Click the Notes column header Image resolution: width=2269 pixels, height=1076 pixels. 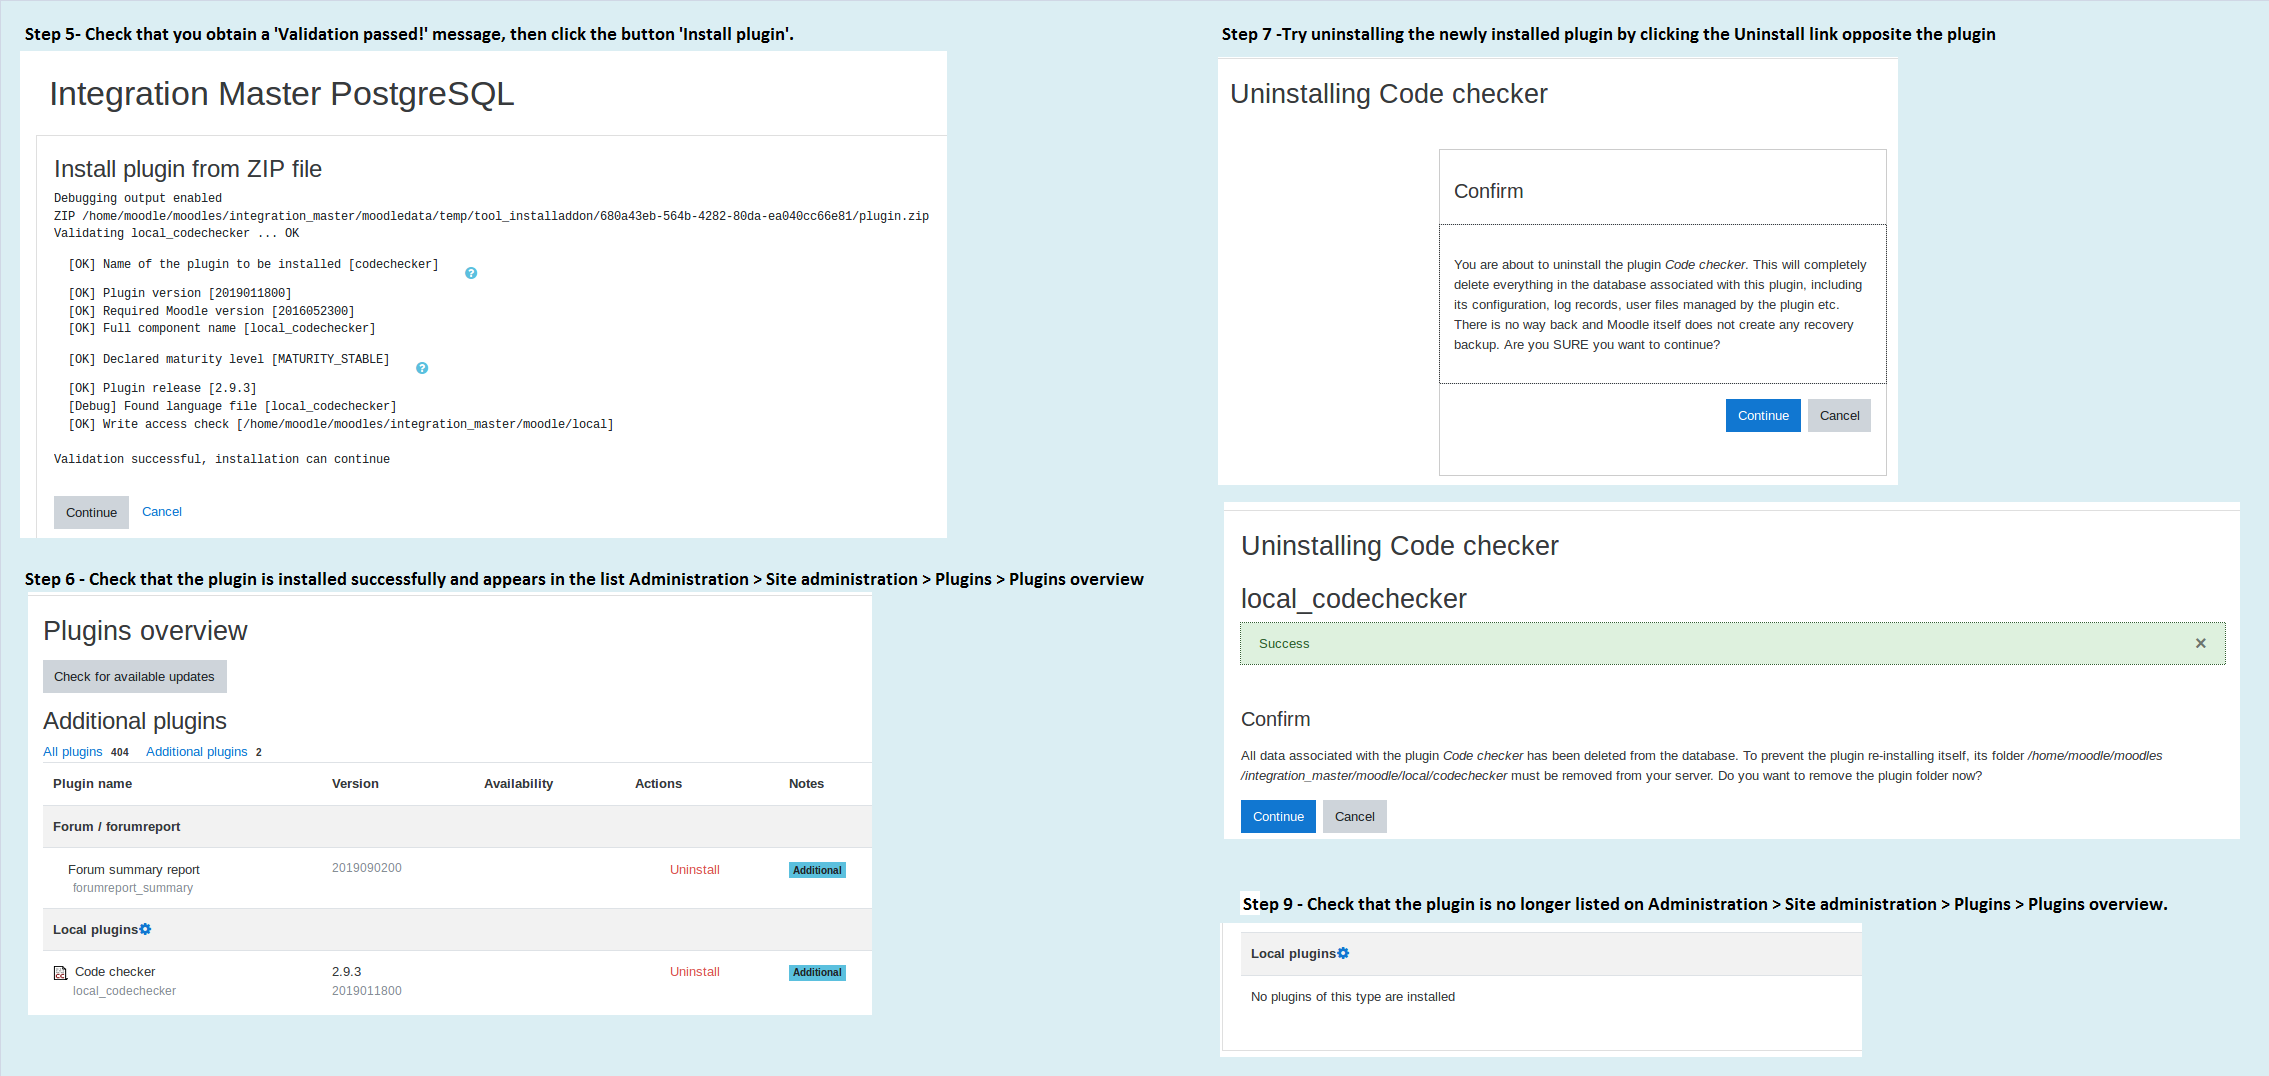(x=806, y=783)
